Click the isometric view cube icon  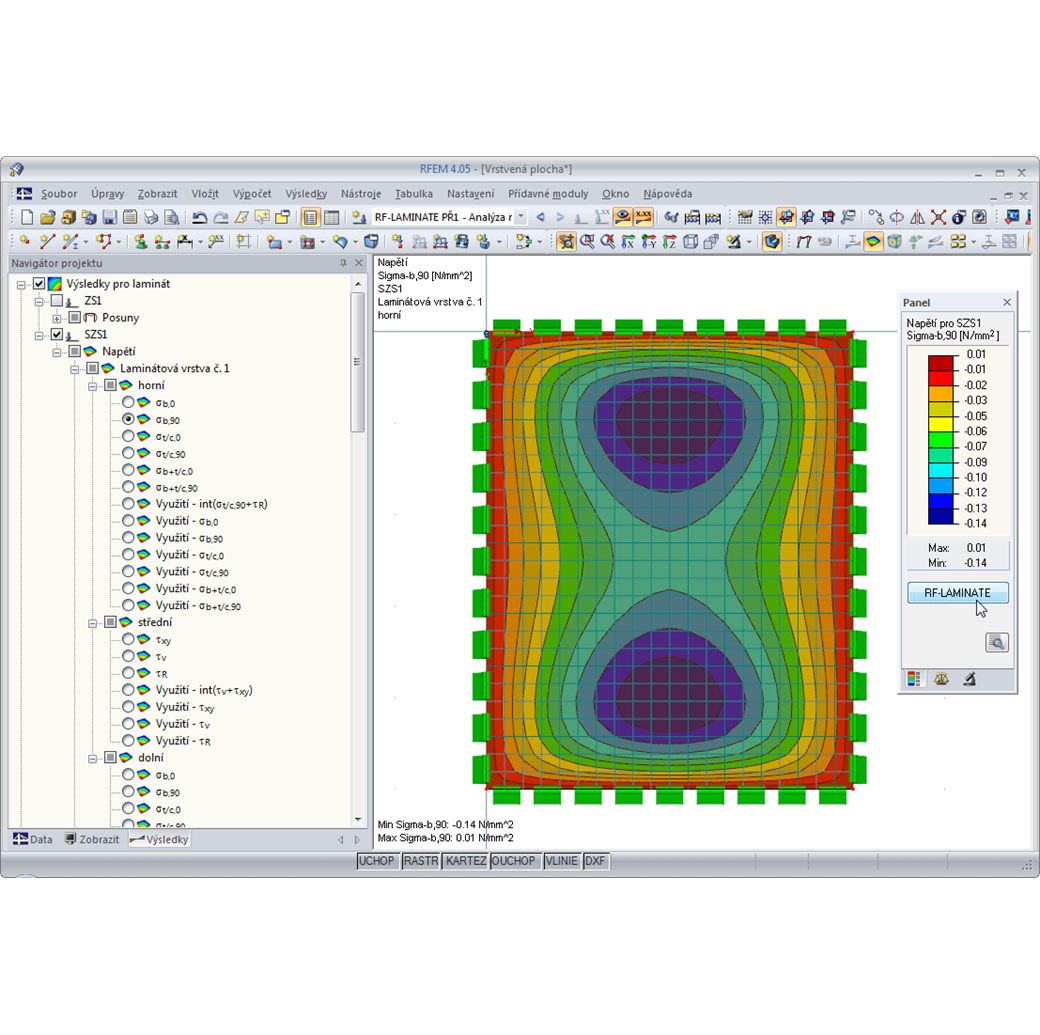click(x=690, y=242)
